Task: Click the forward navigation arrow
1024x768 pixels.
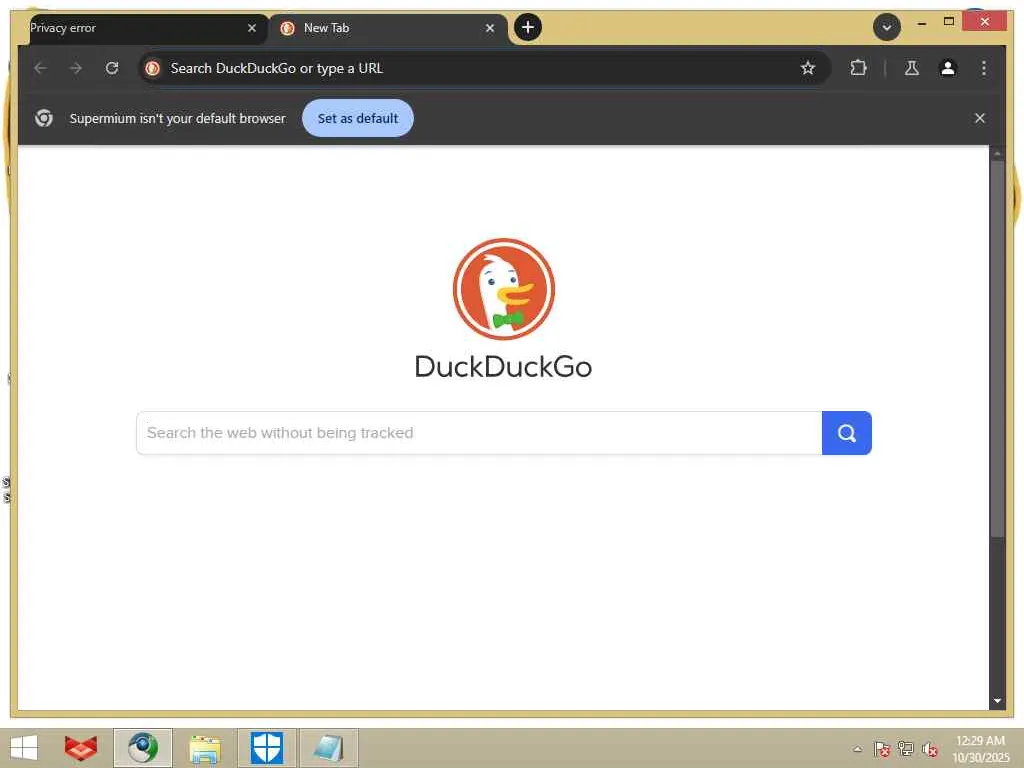Action: [76, 68]
